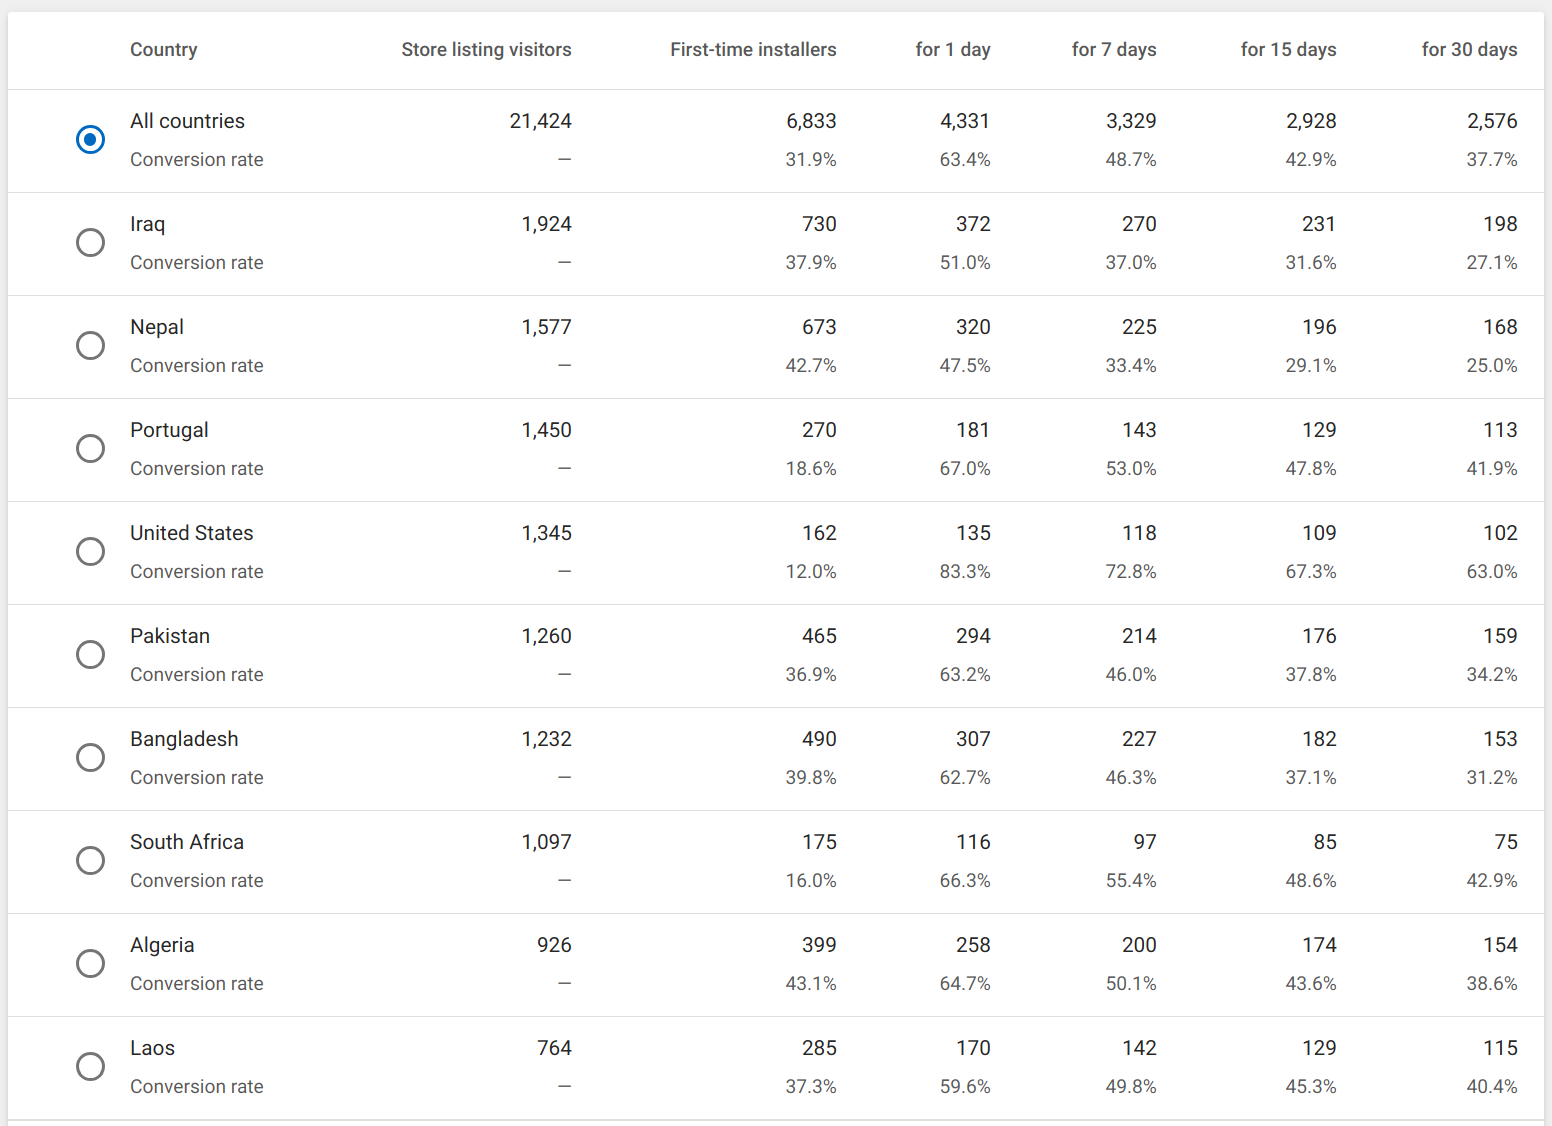The image size is (1552, 1126).
Task: Pick the Algeria radio button
Action: tap(90, 964)
